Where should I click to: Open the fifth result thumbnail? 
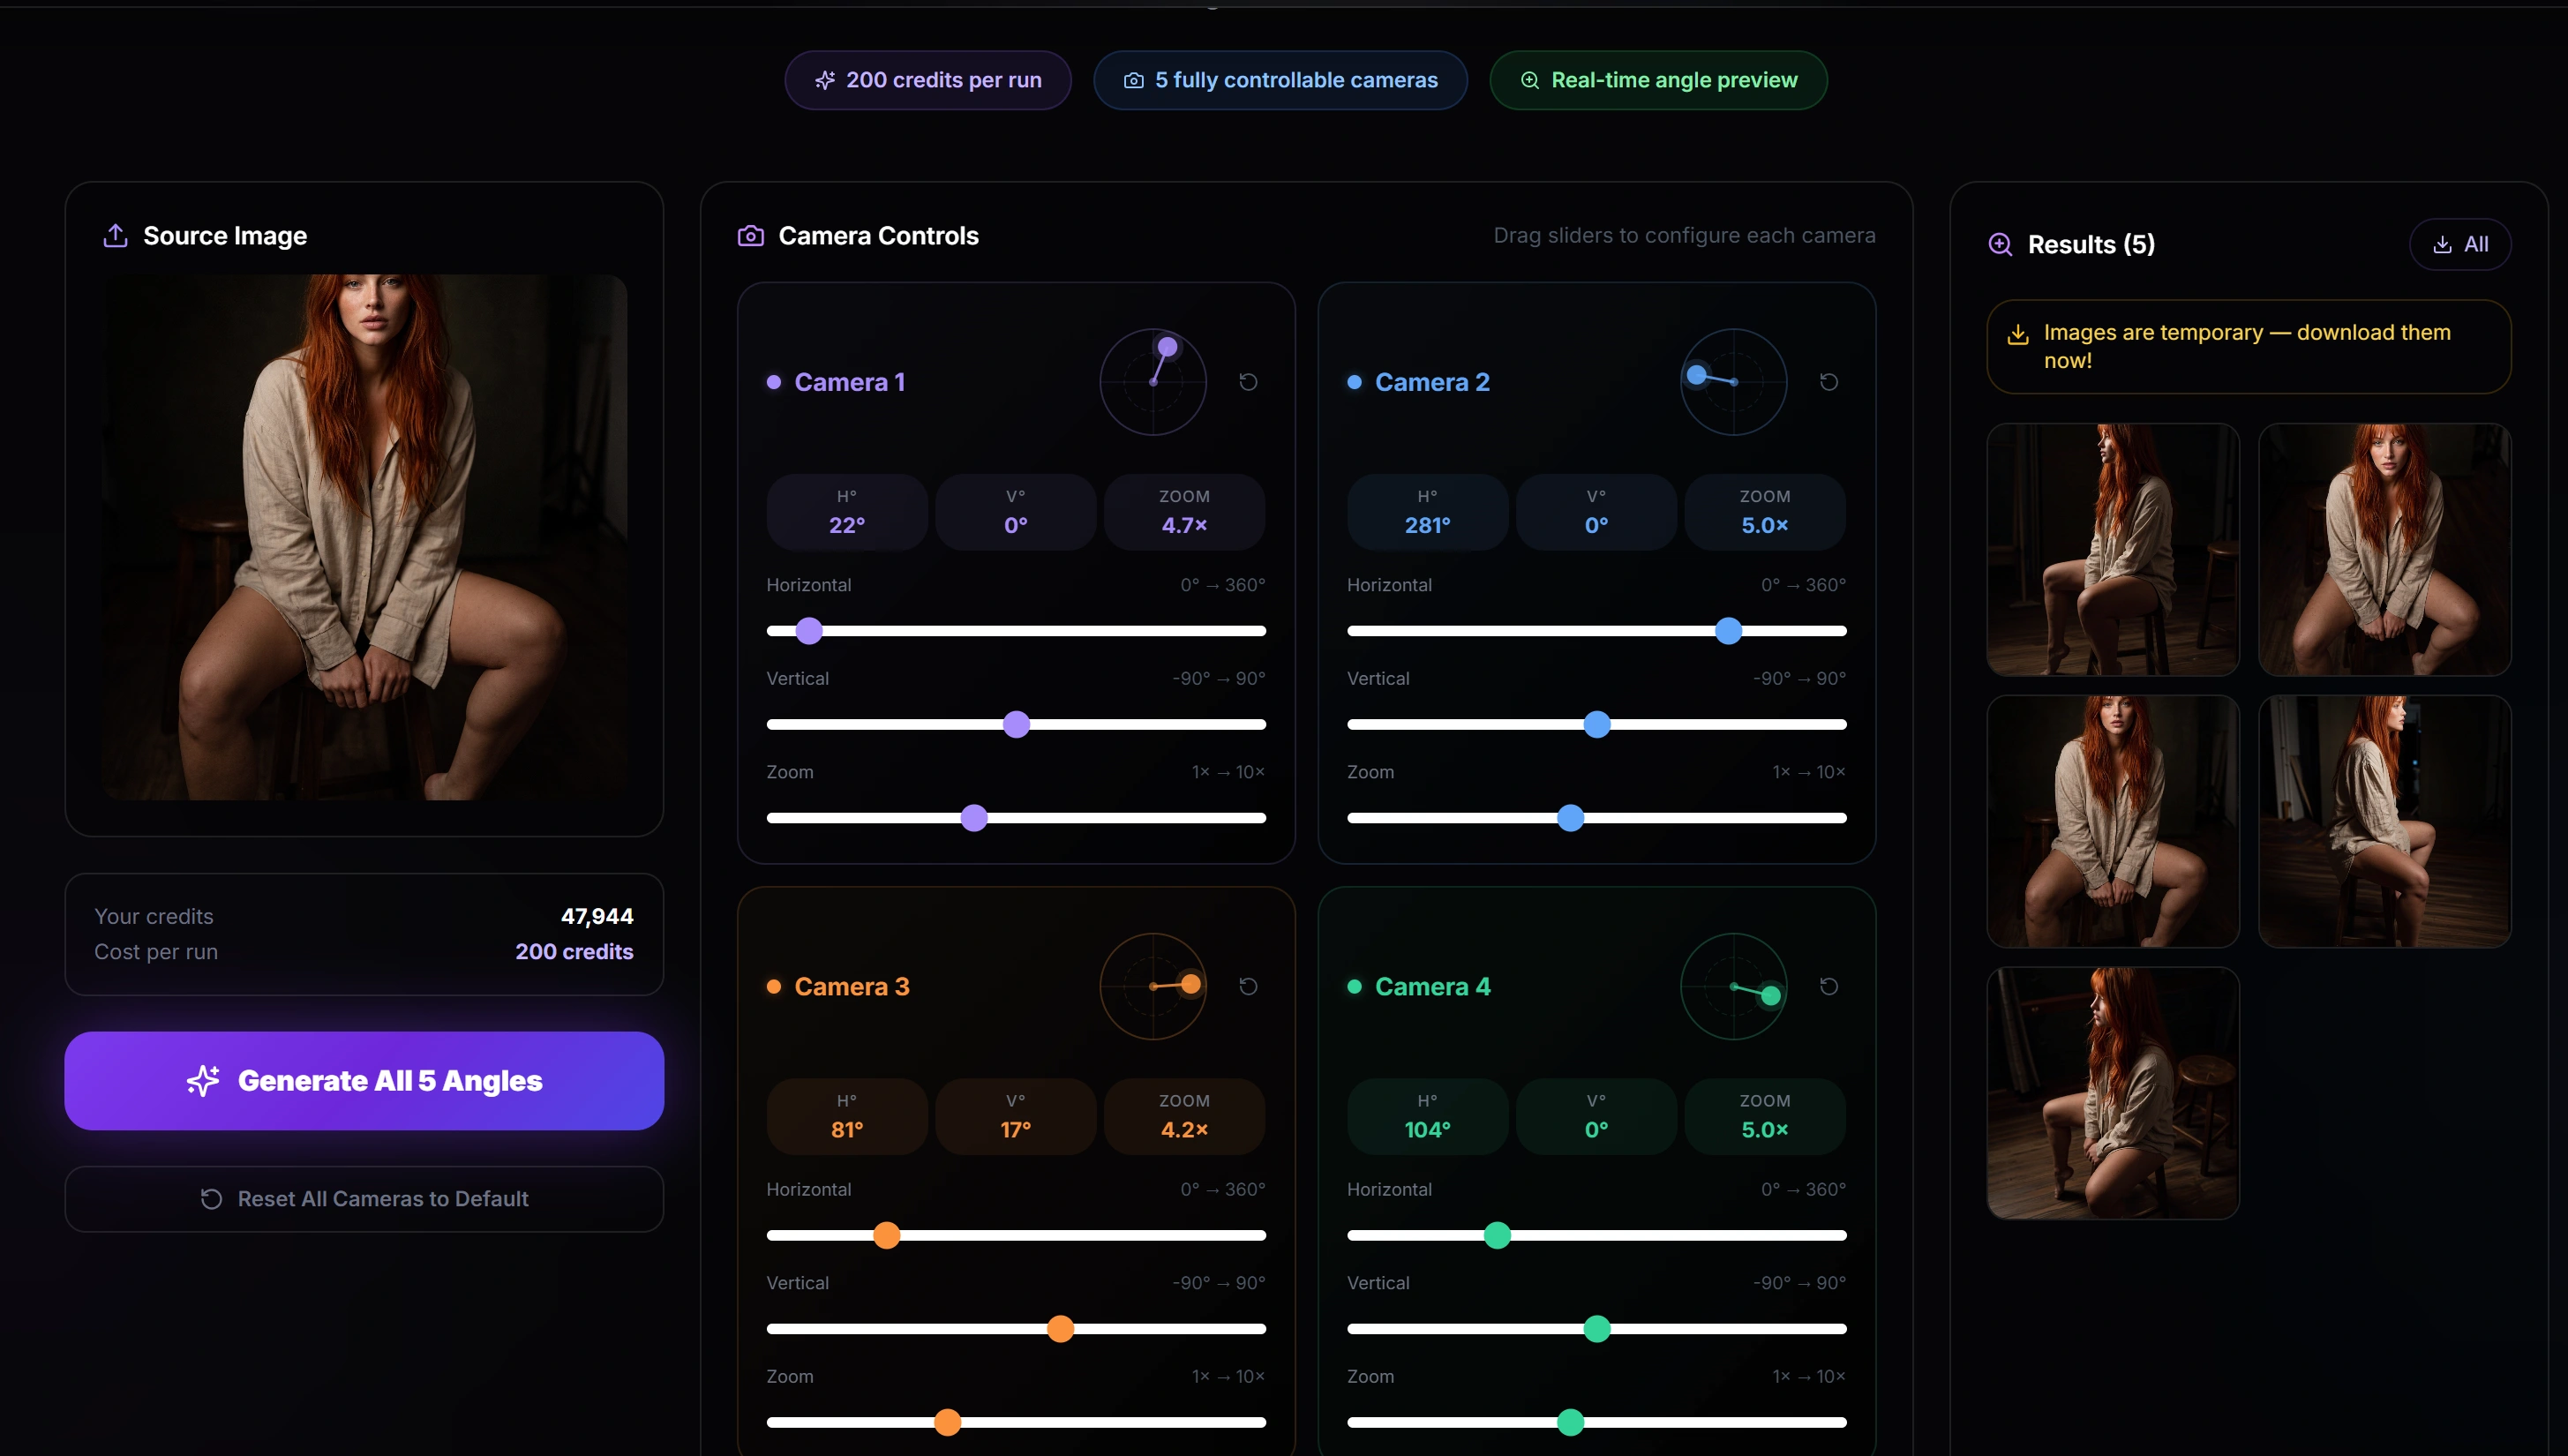[2113, 1093]
